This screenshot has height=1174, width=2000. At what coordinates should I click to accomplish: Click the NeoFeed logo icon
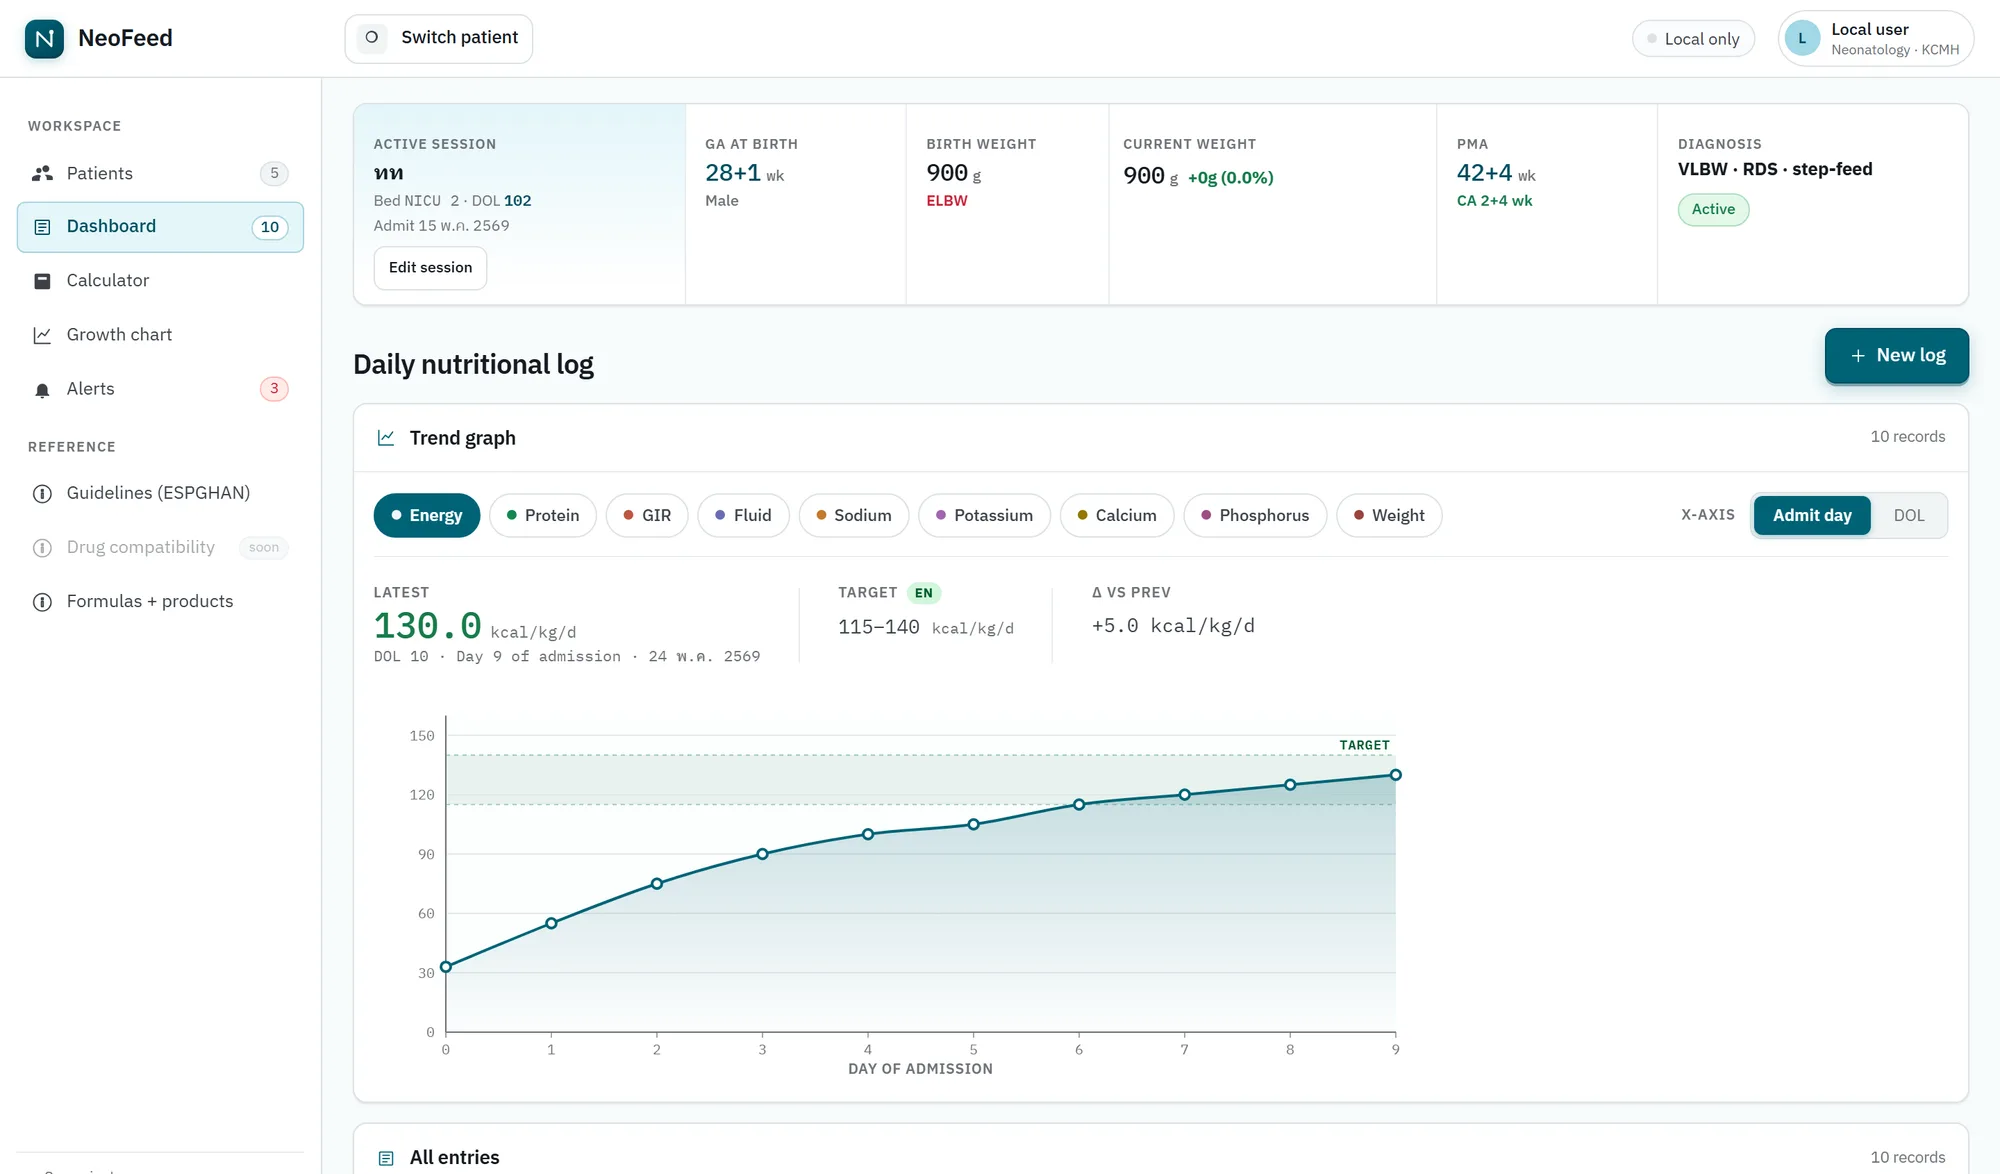pyautogui.click(x=44, y=38)
